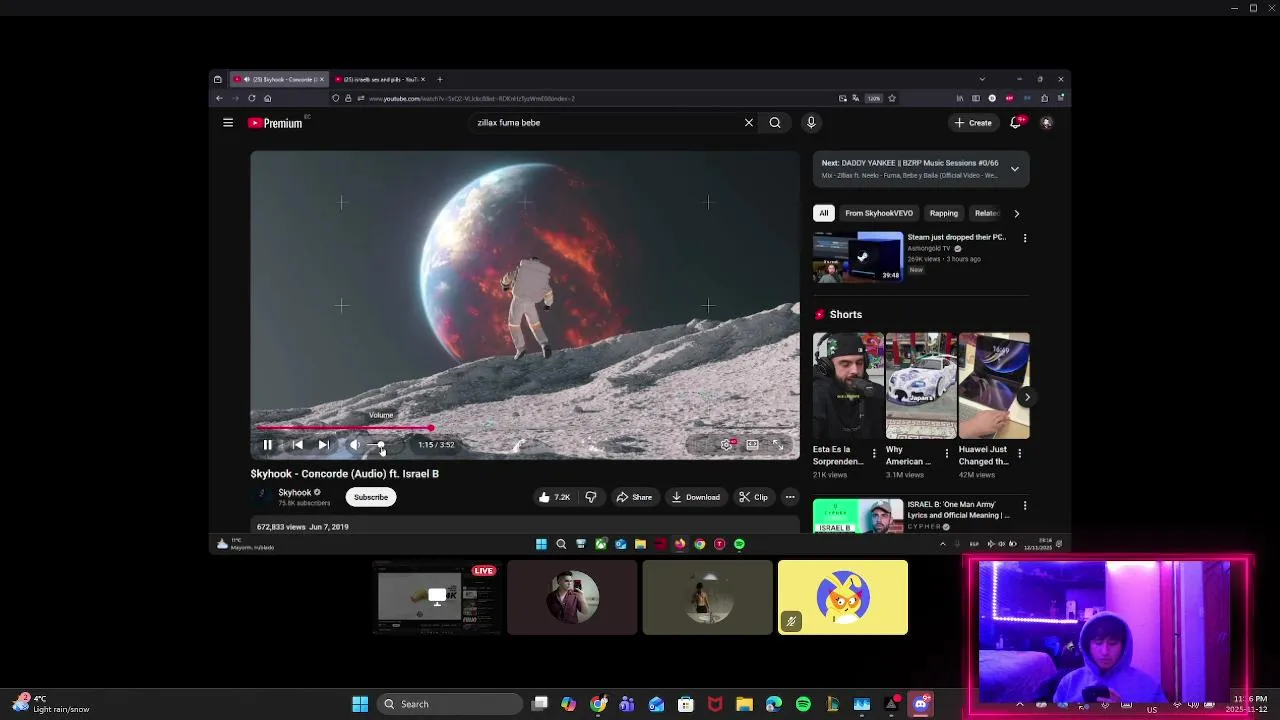
Task: Dislike the video with thumbs down
Action: click(591, 497)
